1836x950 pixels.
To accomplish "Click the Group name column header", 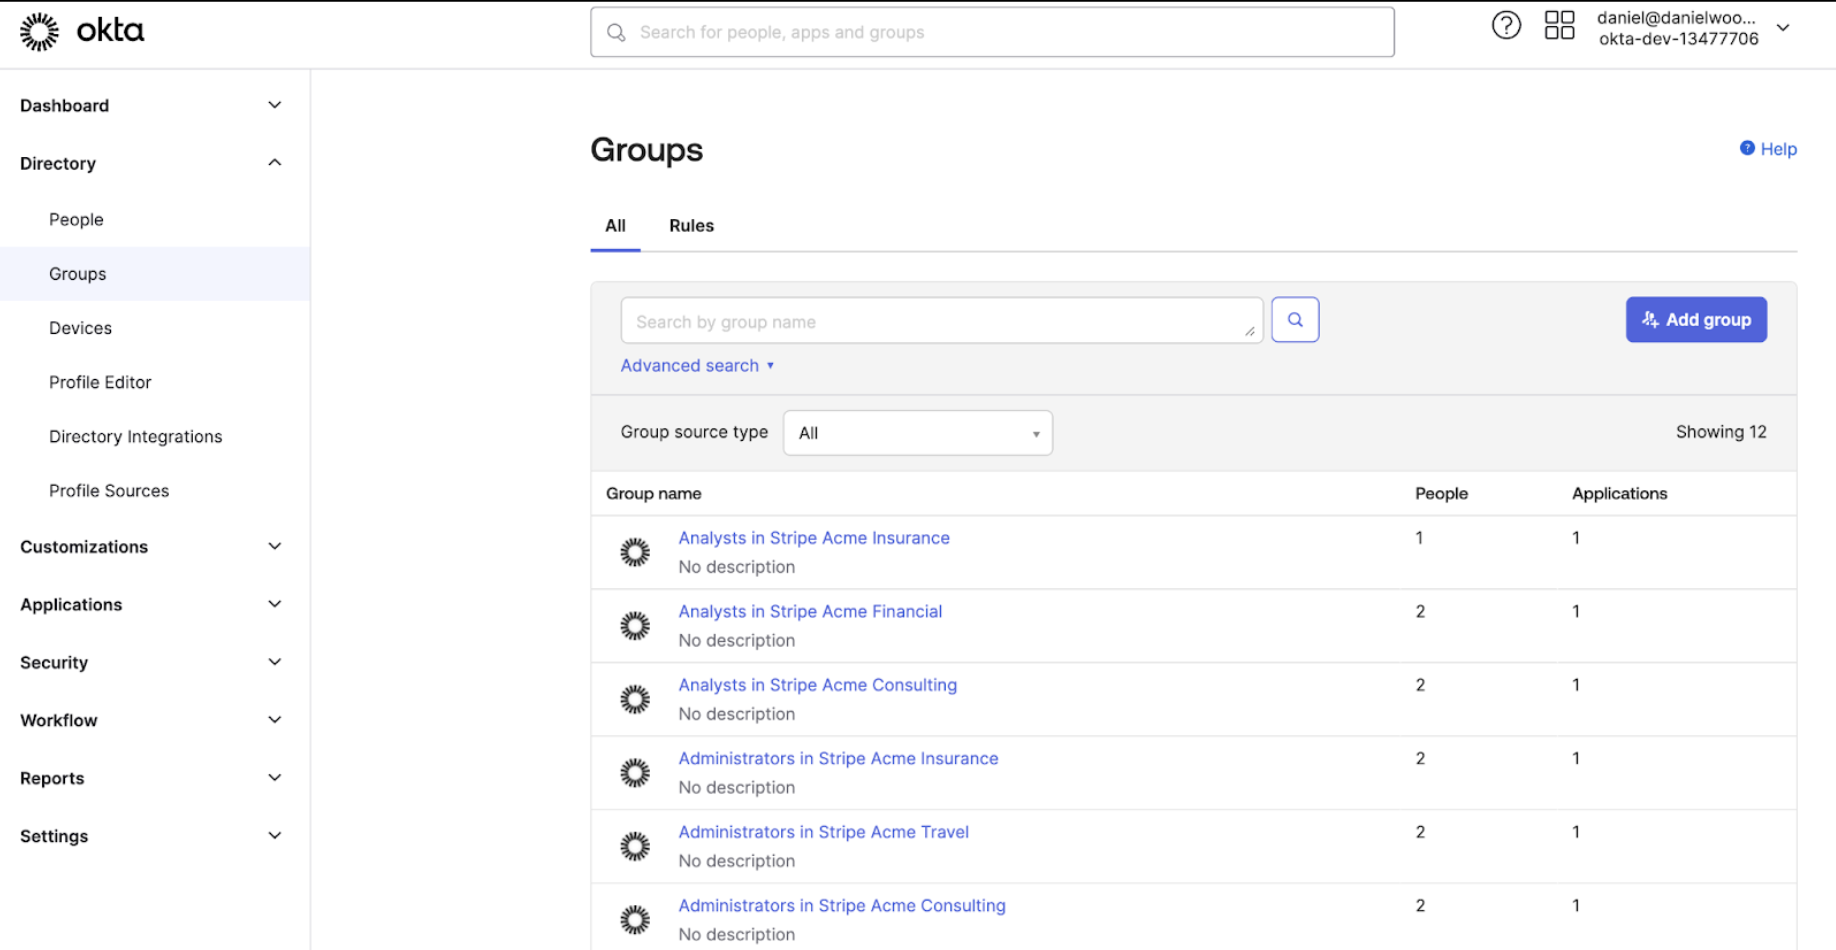I will 653,494.
